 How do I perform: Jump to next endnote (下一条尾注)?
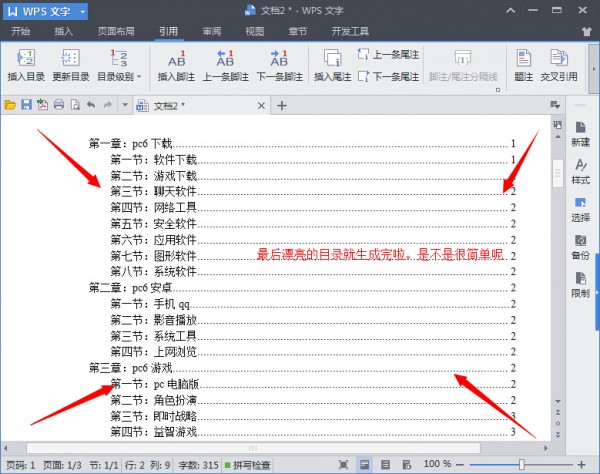pyautogui.click(x=388, y=77)
